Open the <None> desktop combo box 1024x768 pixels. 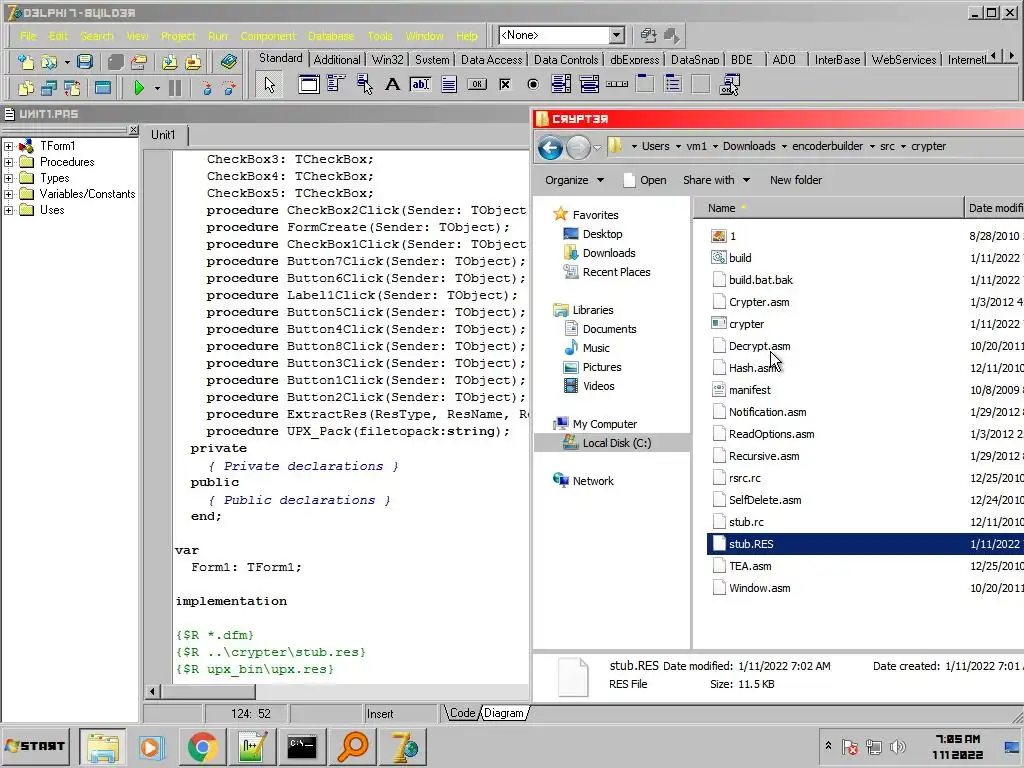[616, 35]
